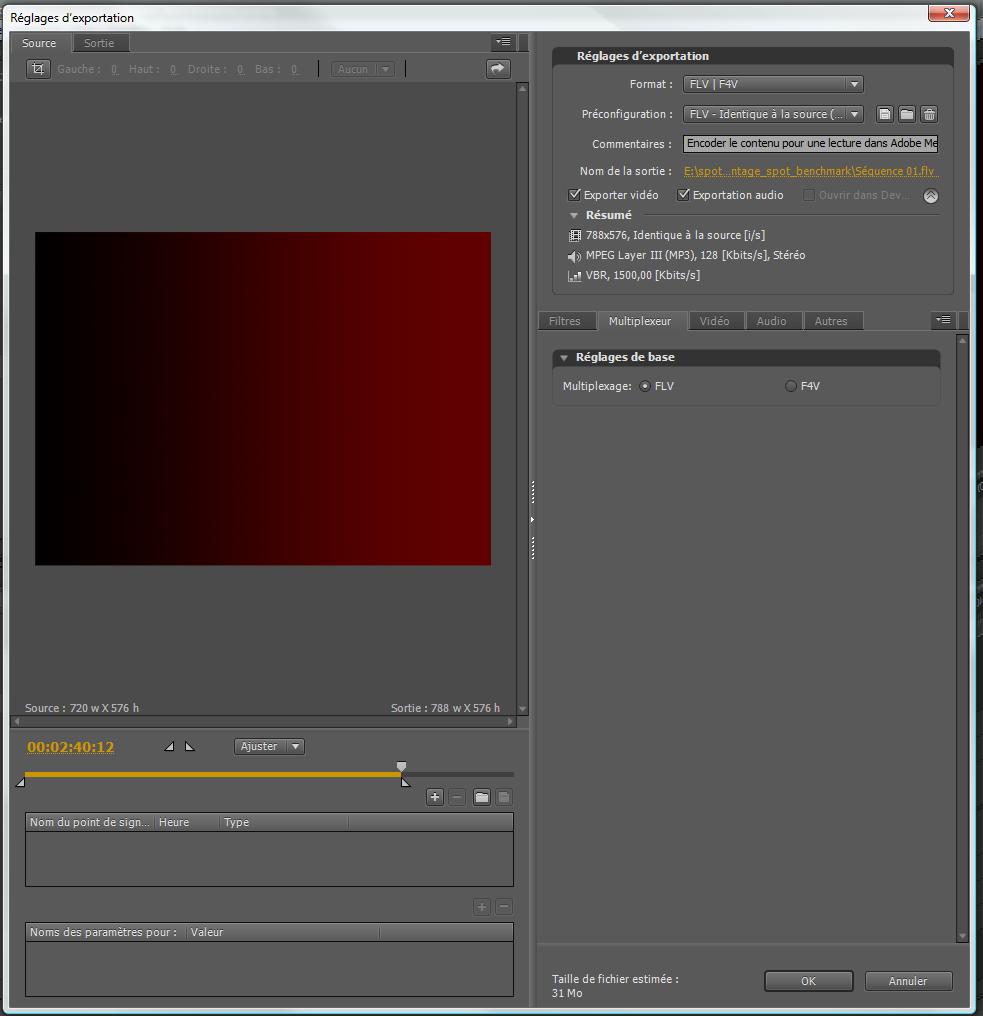983x1016 pixels.
Task: Open the Multiplexeur tab
Action: [x=640, y=321]
